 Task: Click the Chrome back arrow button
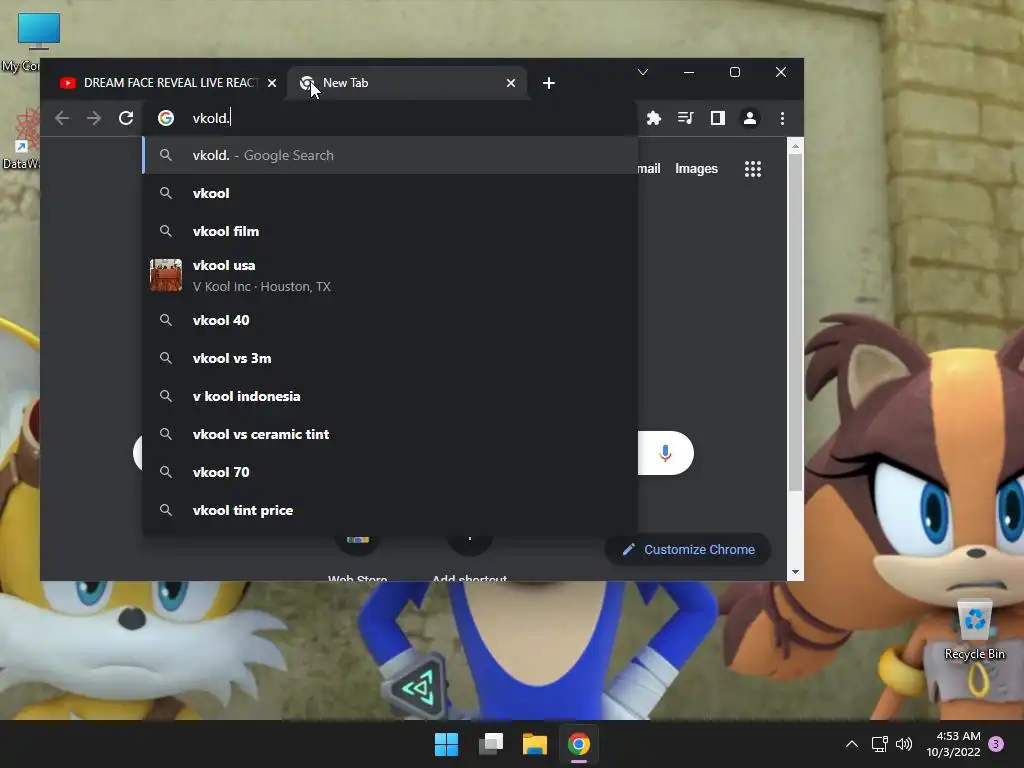click(x=62, y=118)
